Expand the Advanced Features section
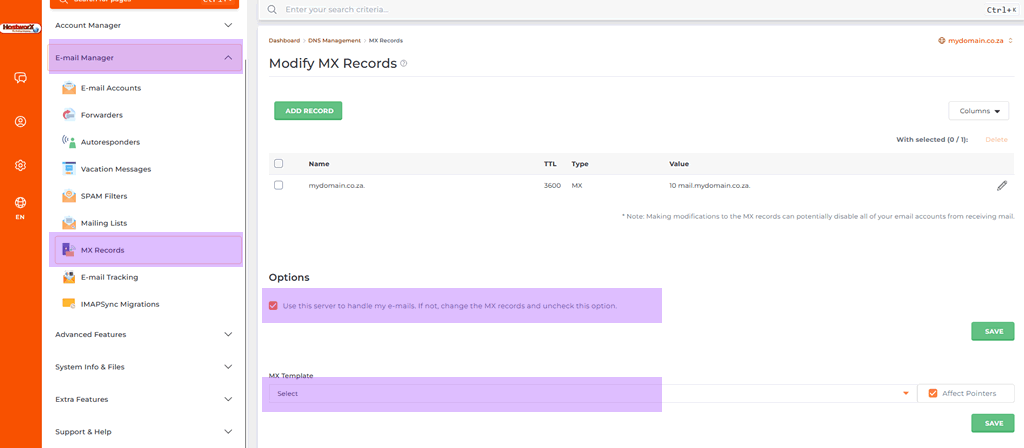The image size is (1024, 448). click(144, 334)
